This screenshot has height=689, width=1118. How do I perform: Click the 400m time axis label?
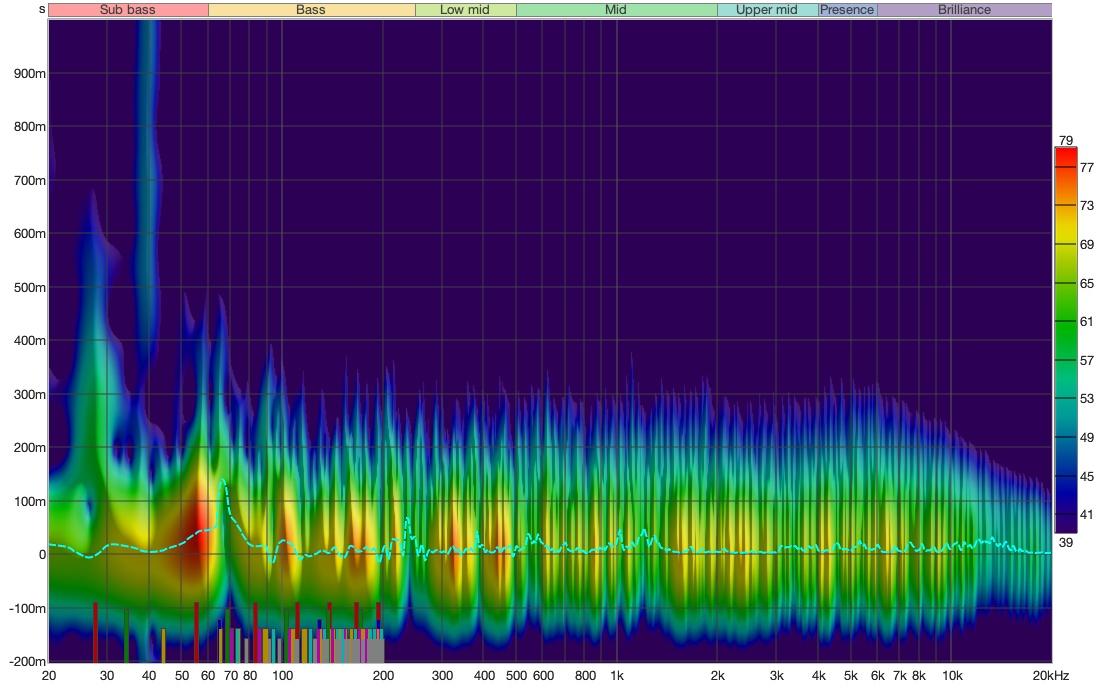tap(30, 341)
